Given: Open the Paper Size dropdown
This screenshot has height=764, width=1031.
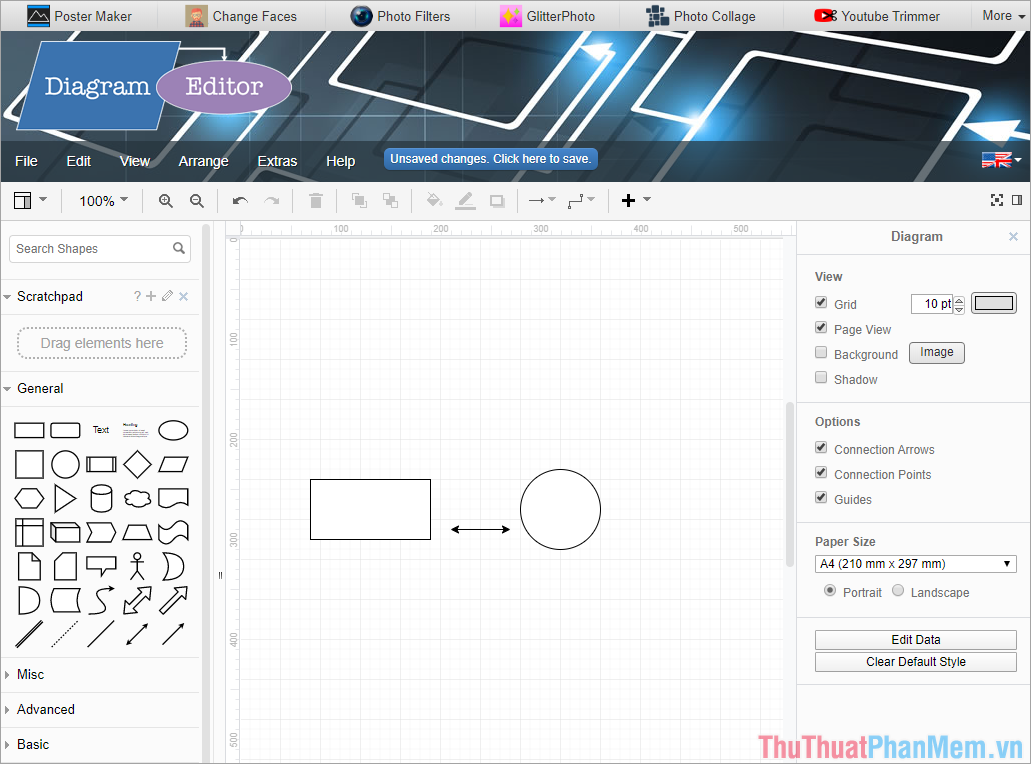Looking at the screenshot, I should point(915,563).
